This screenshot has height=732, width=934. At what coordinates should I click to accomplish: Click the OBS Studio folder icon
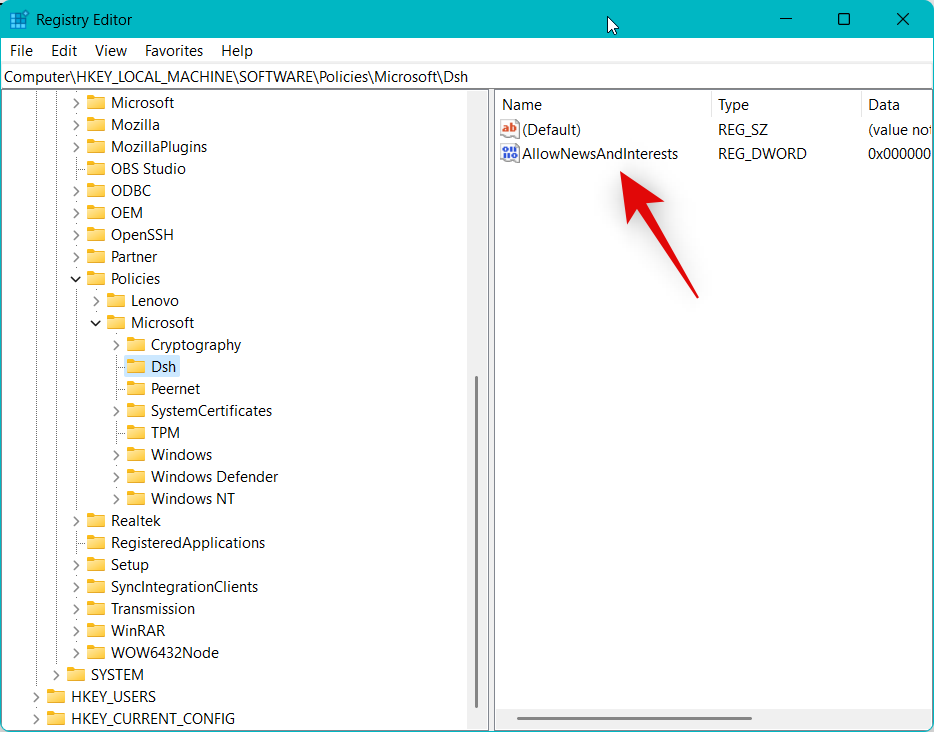[x=96, y=168]
